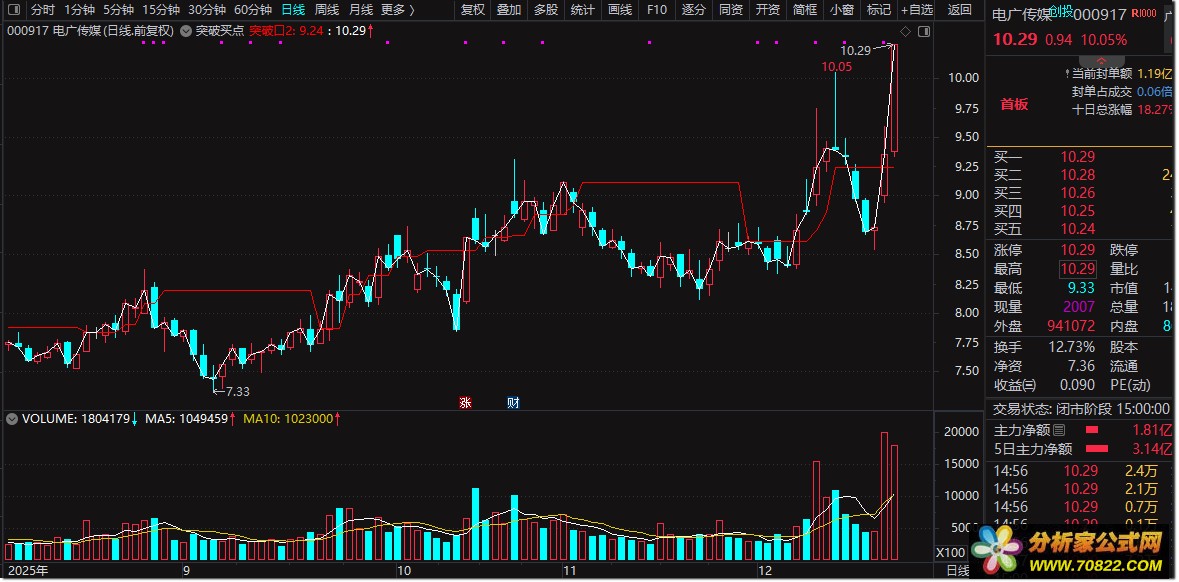Click the 突破口2: 9.24 indicator value
1179x582 pixels.
tap(287, 32)
